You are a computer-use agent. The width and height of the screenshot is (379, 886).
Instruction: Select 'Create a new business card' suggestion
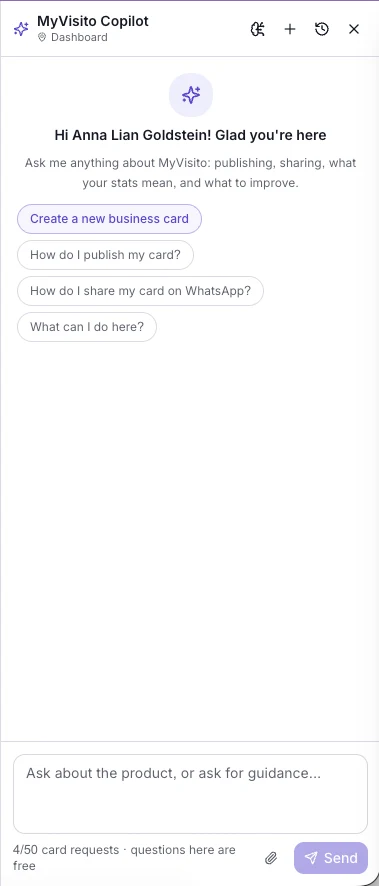click(110, 219)
